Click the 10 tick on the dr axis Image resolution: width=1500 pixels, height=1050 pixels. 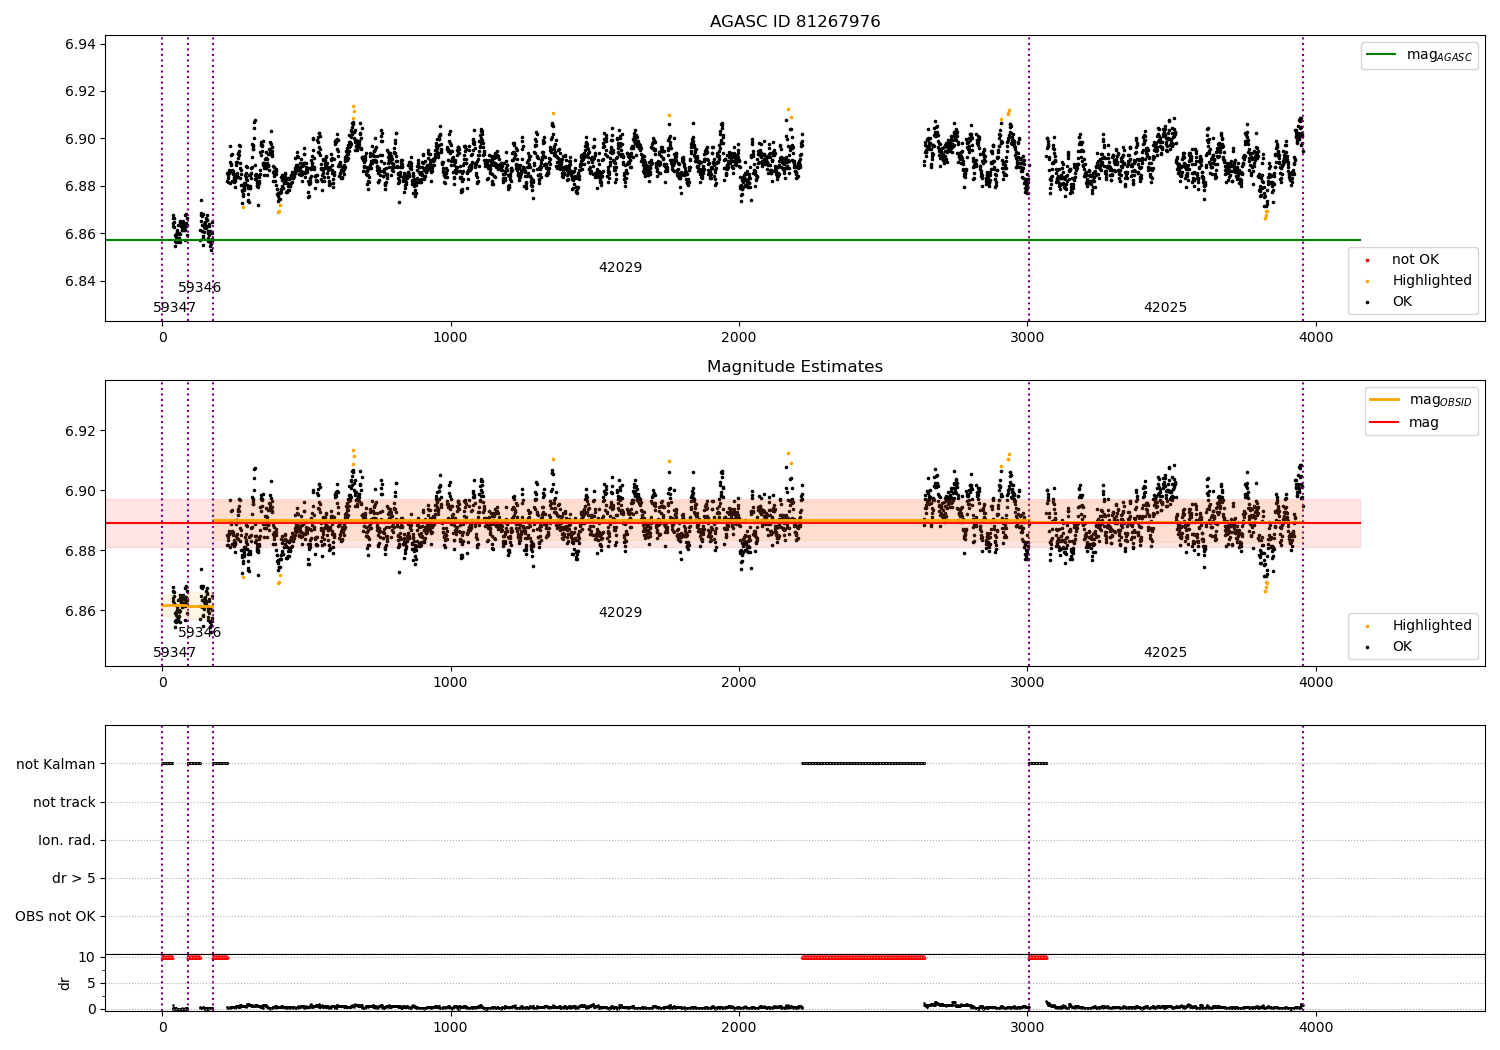tap(87, 958)
